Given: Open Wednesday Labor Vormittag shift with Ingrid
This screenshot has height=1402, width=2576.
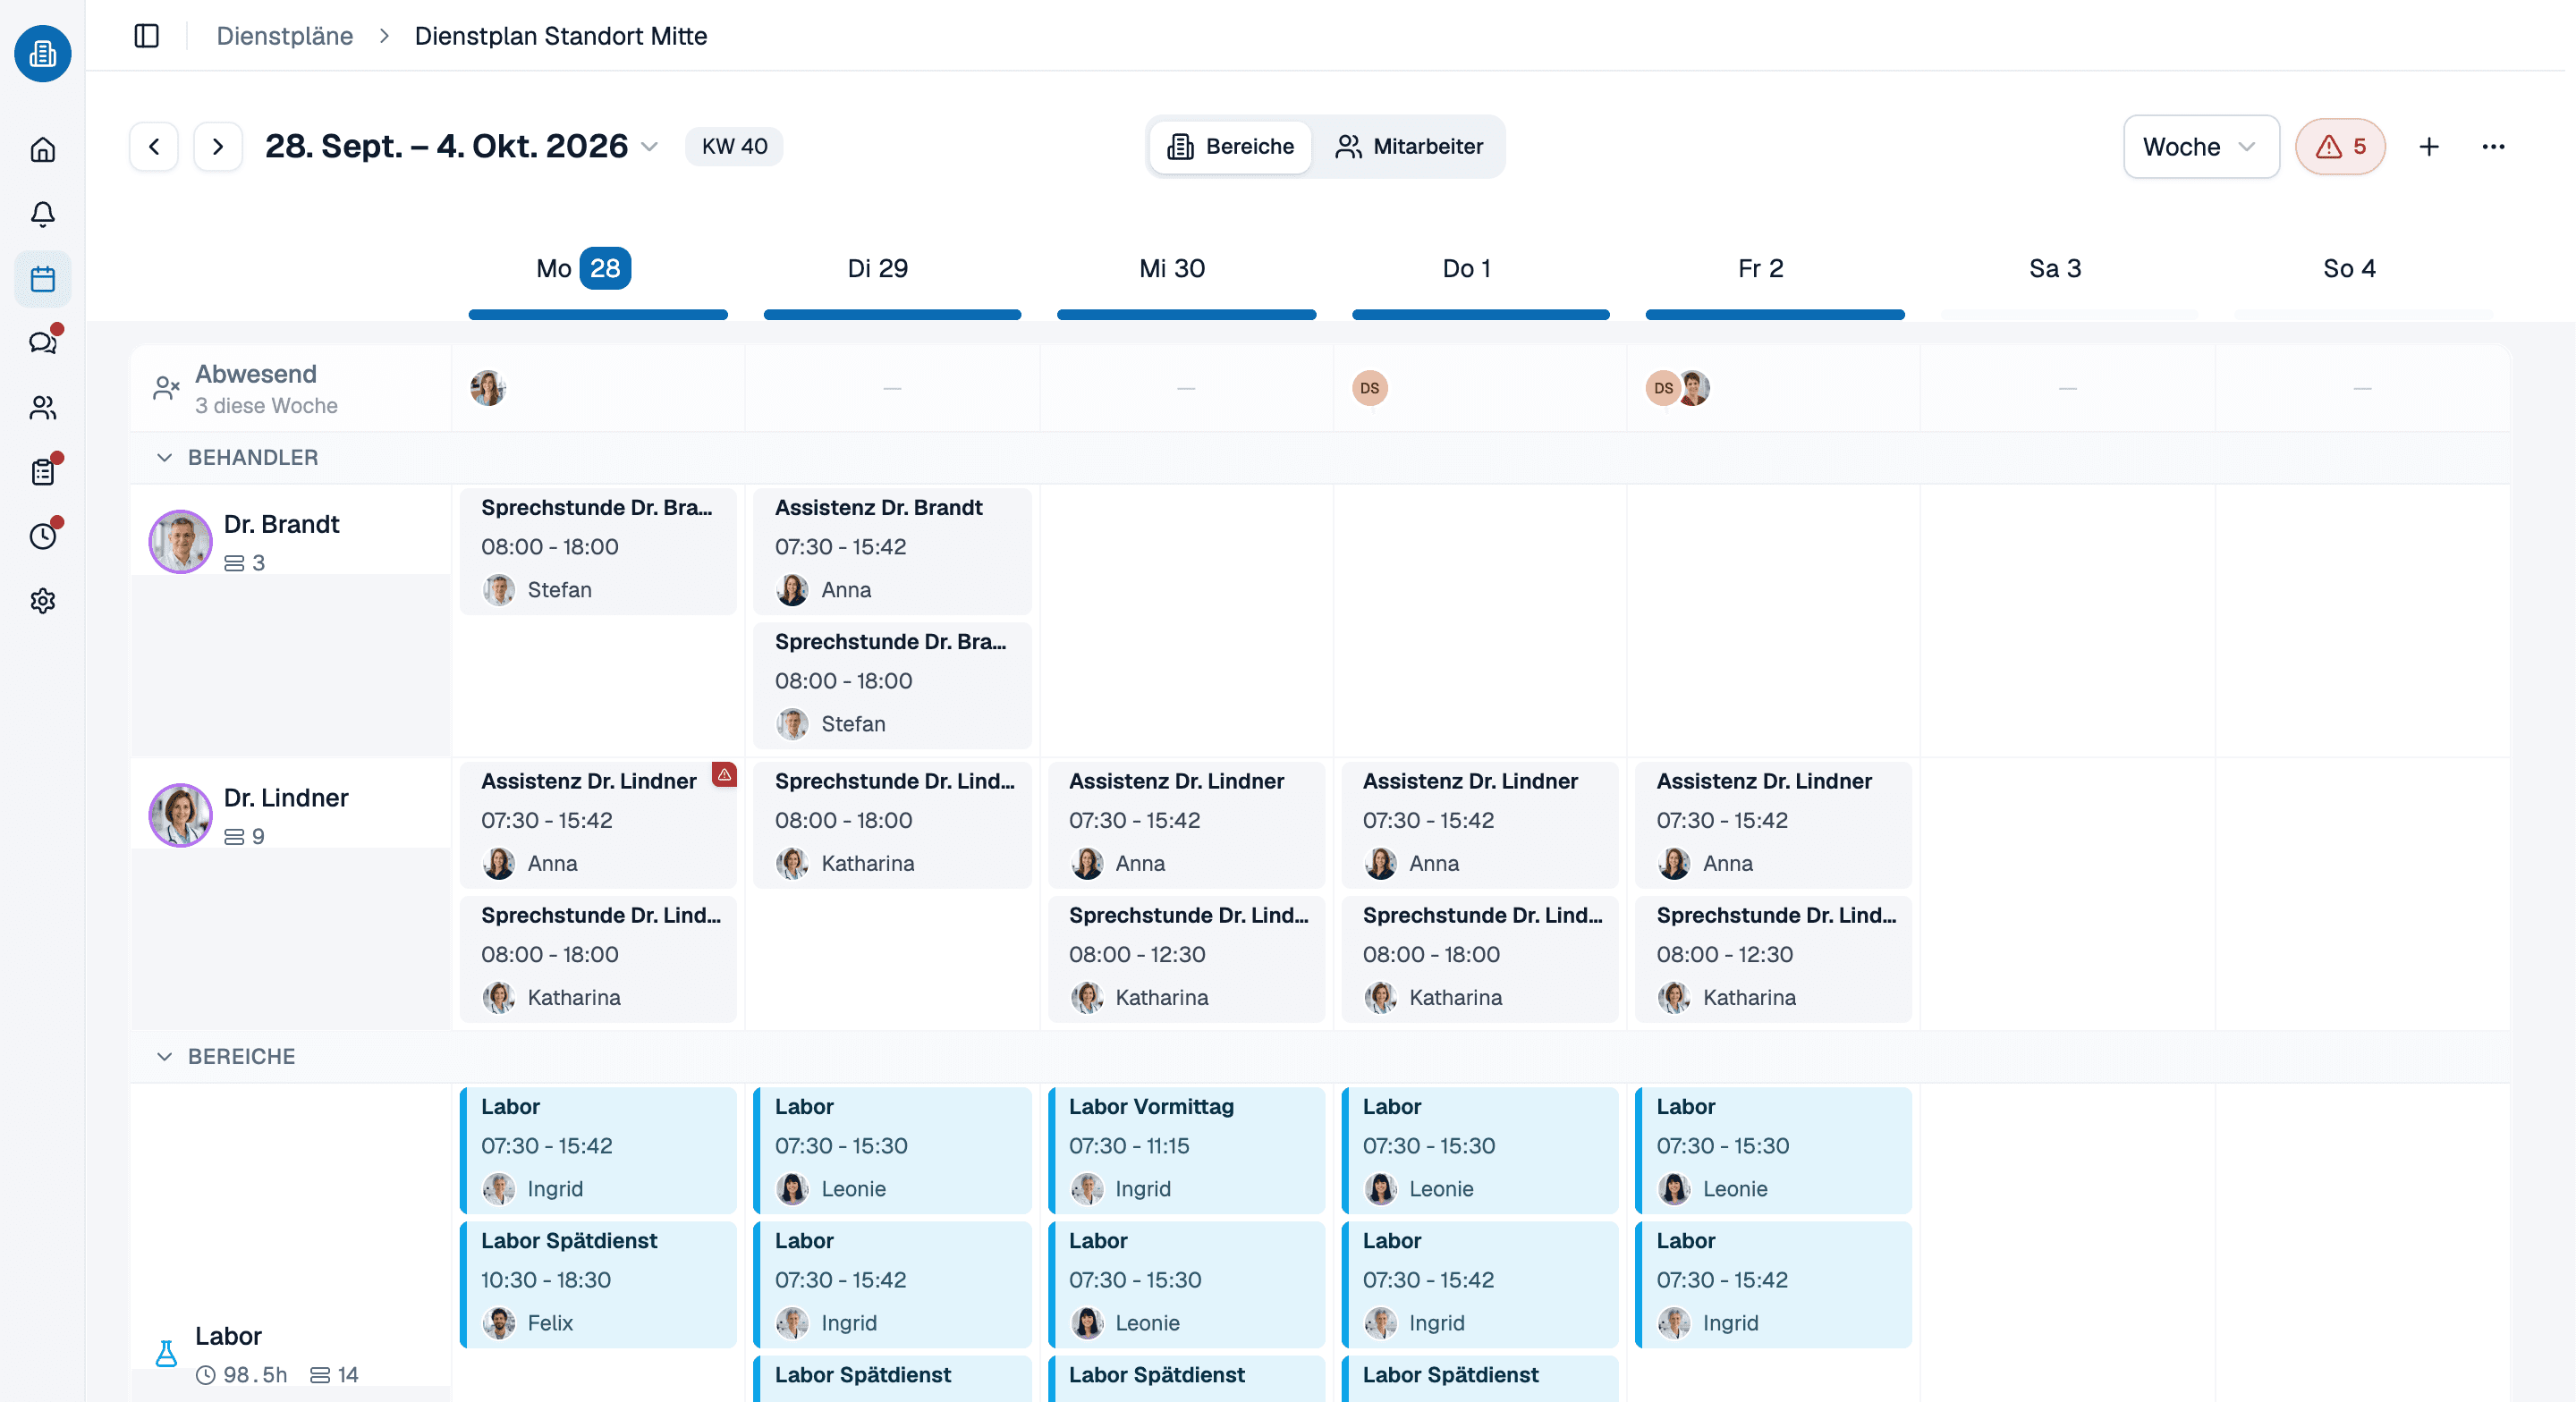Looking at the screenshot, I should coord(1186,1150).
